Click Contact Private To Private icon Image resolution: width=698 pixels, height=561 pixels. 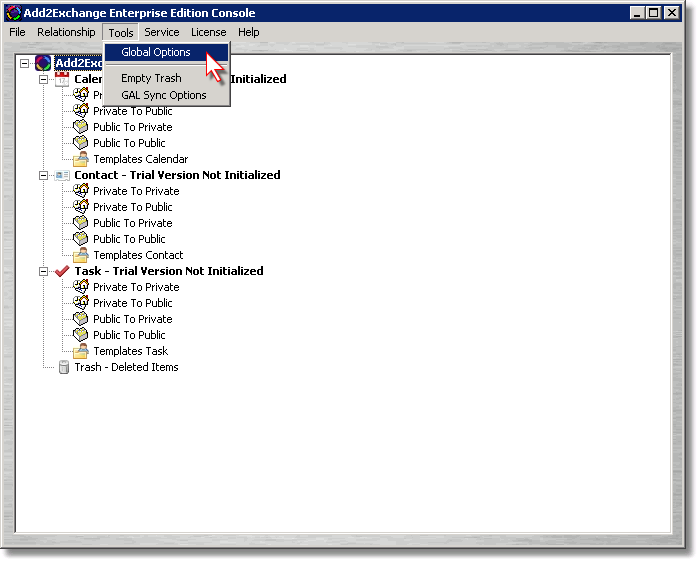81,191
